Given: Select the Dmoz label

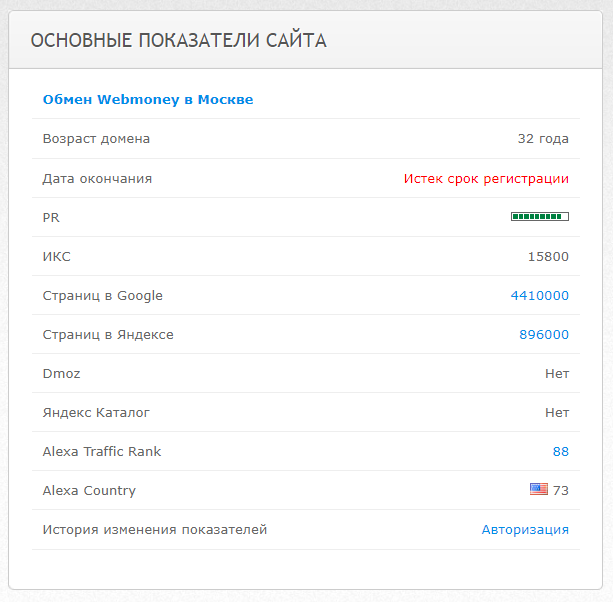Looking at the screenshot, I should (x=61, y=374).
